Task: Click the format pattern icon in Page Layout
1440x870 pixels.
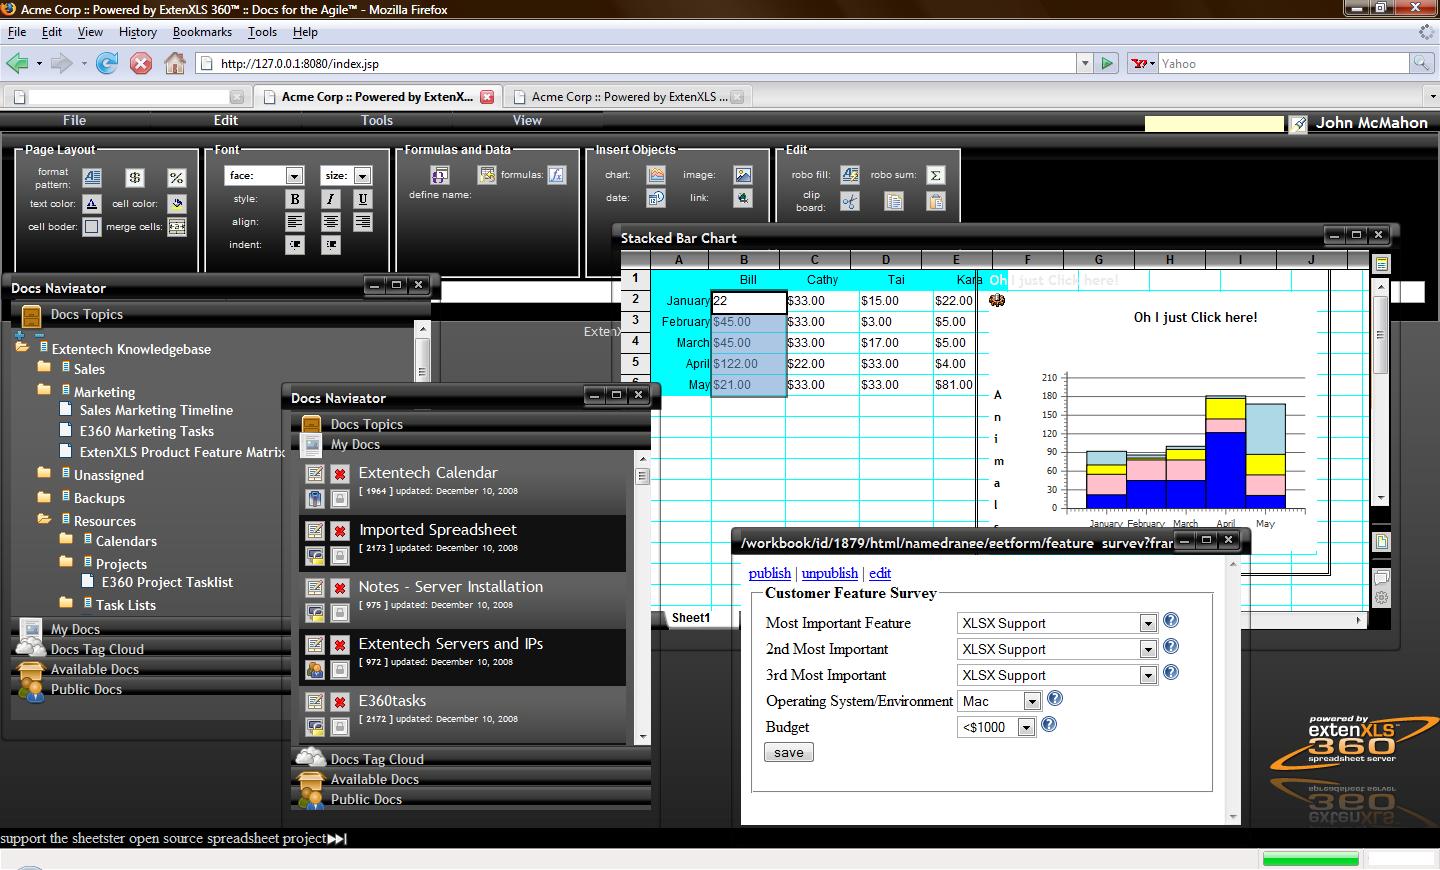Action: pyautogui.click(x=92, y=178)
